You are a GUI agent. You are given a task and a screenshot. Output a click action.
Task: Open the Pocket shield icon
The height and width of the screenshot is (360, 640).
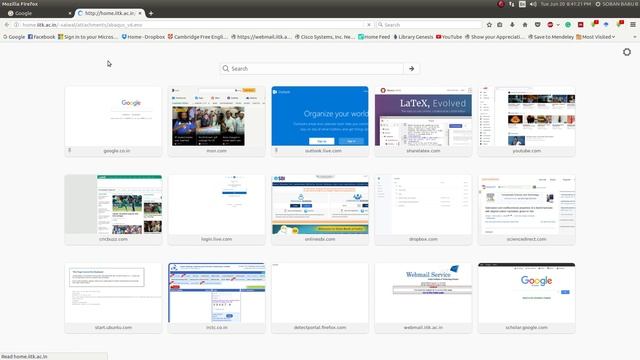click(538, 24)
